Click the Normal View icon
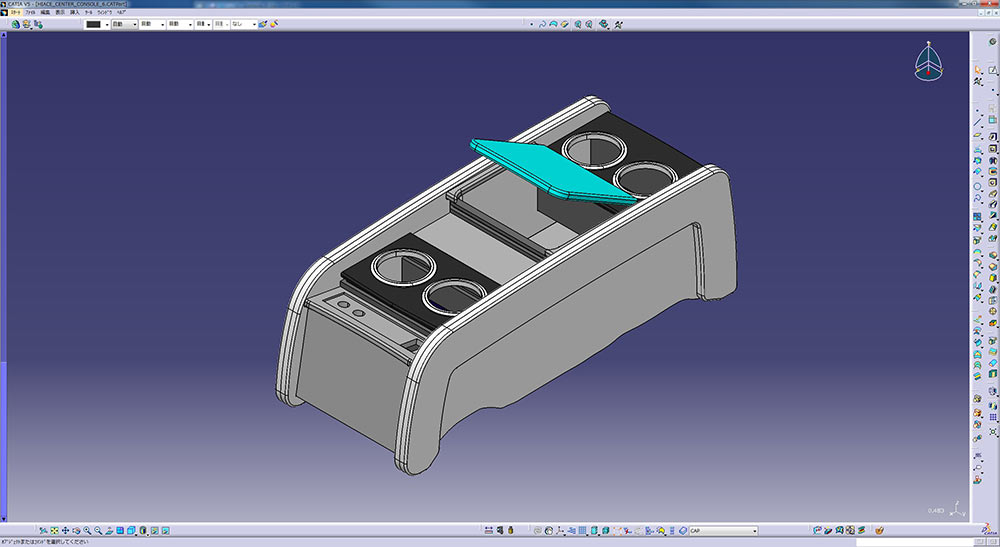Viewport: 1000px width, 547px height. point(109,530)
